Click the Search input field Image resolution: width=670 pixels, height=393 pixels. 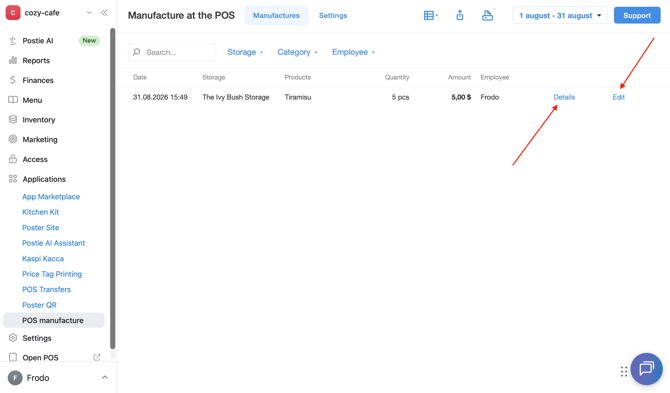pyautogui.click(x=172, y=52)
